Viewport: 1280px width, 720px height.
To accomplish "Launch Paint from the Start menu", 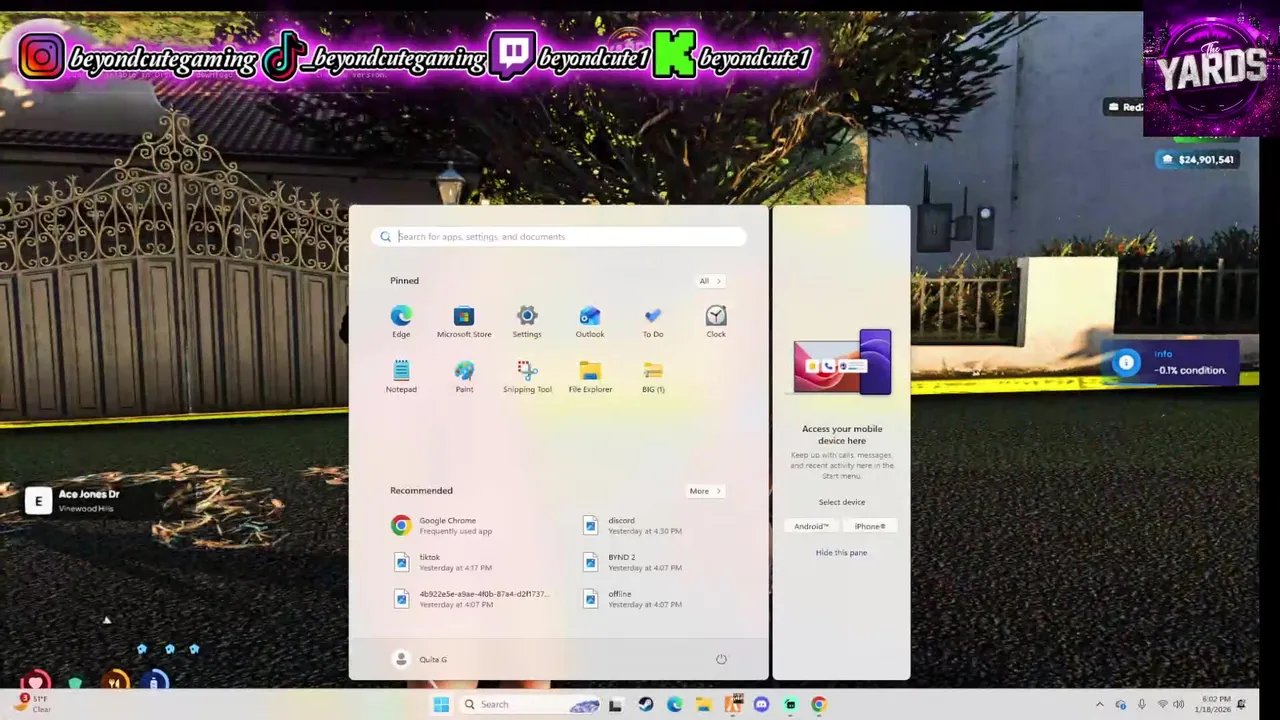I will [x=464, y=377].
